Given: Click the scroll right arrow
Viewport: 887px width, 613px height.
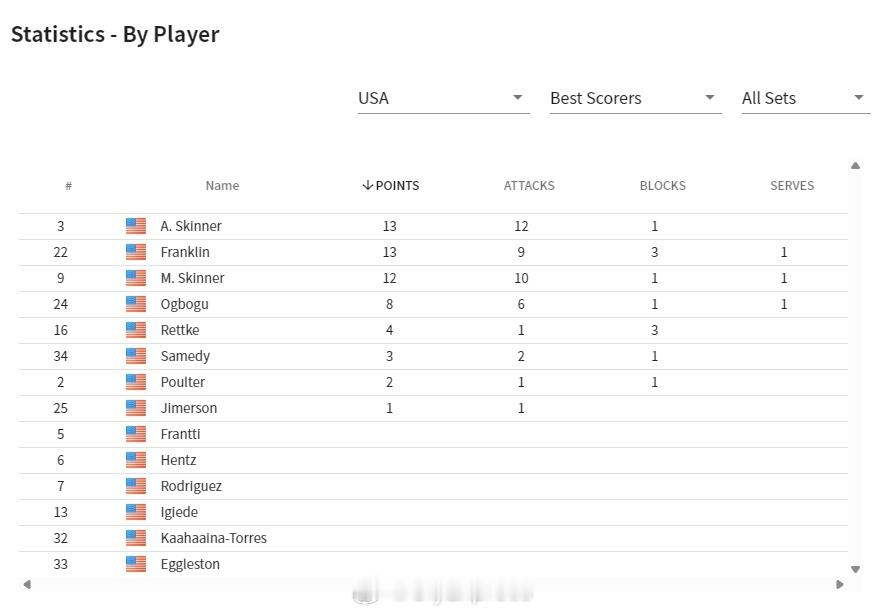Looking at the screenshot, I should click(x=839, y=584).
